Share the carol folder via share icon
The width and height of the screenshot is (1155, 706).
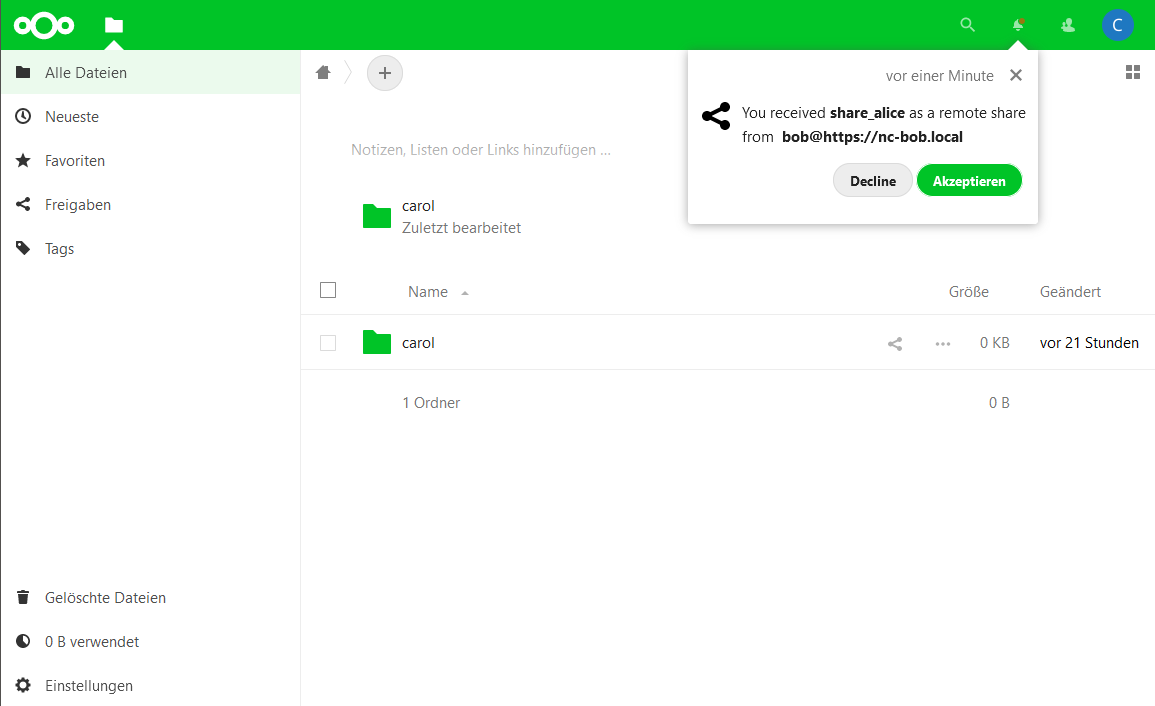(895, 343)
